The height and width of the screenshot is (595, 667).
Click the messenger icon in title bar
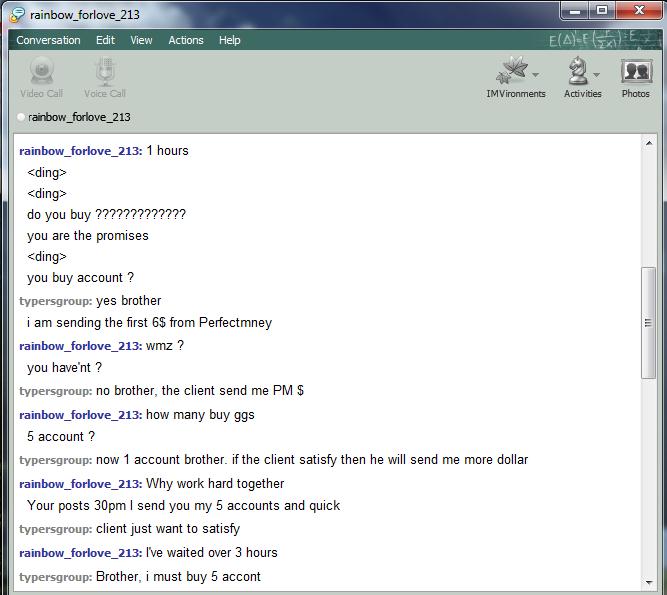[x=17, y=14]
